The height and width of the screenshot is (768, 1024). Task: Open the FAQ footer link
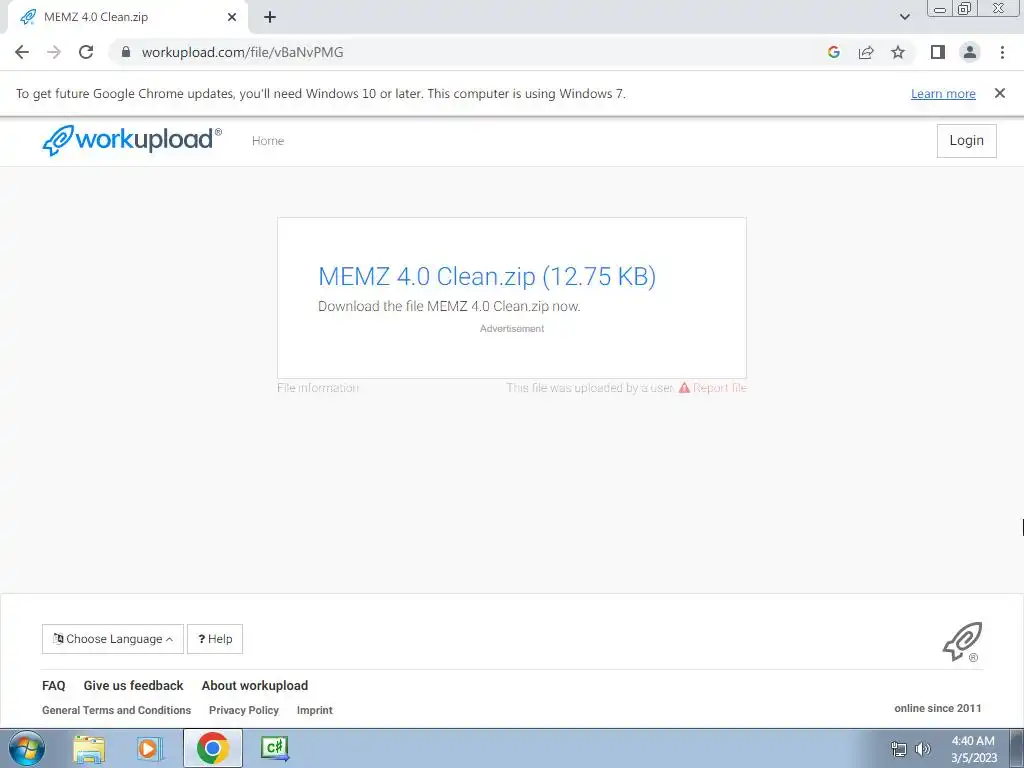(54, 686)
